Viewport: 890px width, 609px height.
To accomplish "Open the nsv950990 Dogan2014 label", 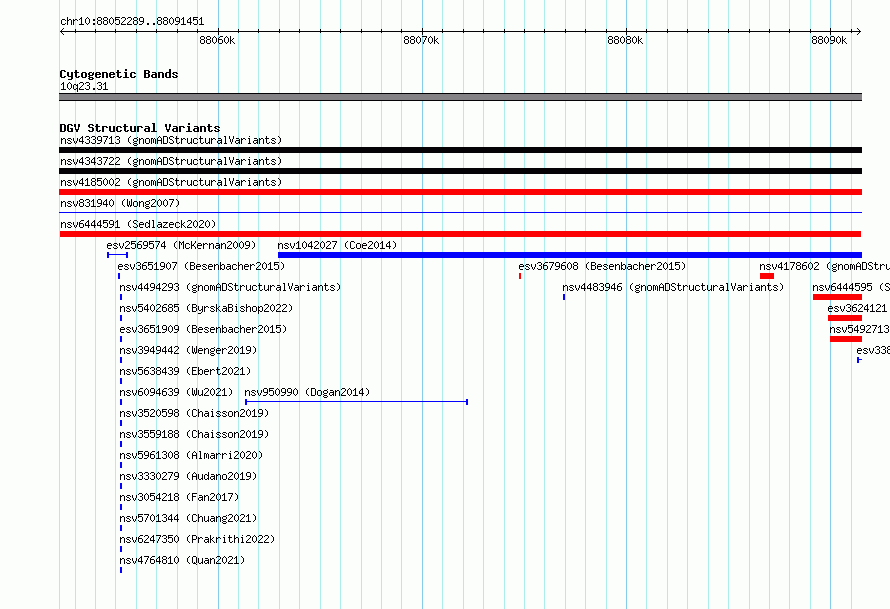I will coord(307,392).
